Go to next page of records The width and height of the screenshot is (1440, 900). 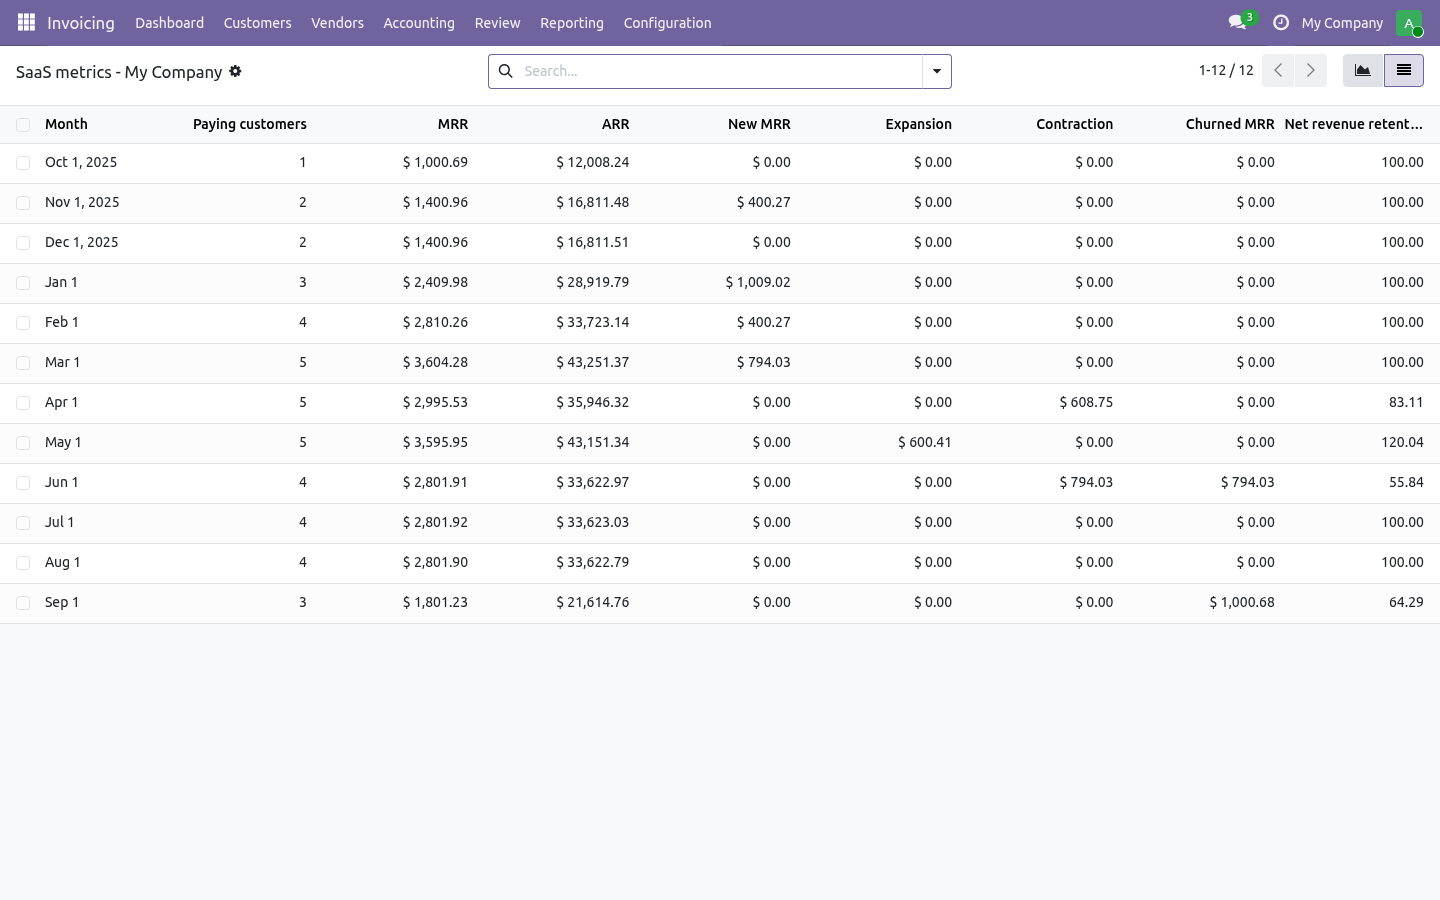pyautogui.click(x=1311, y=71)
